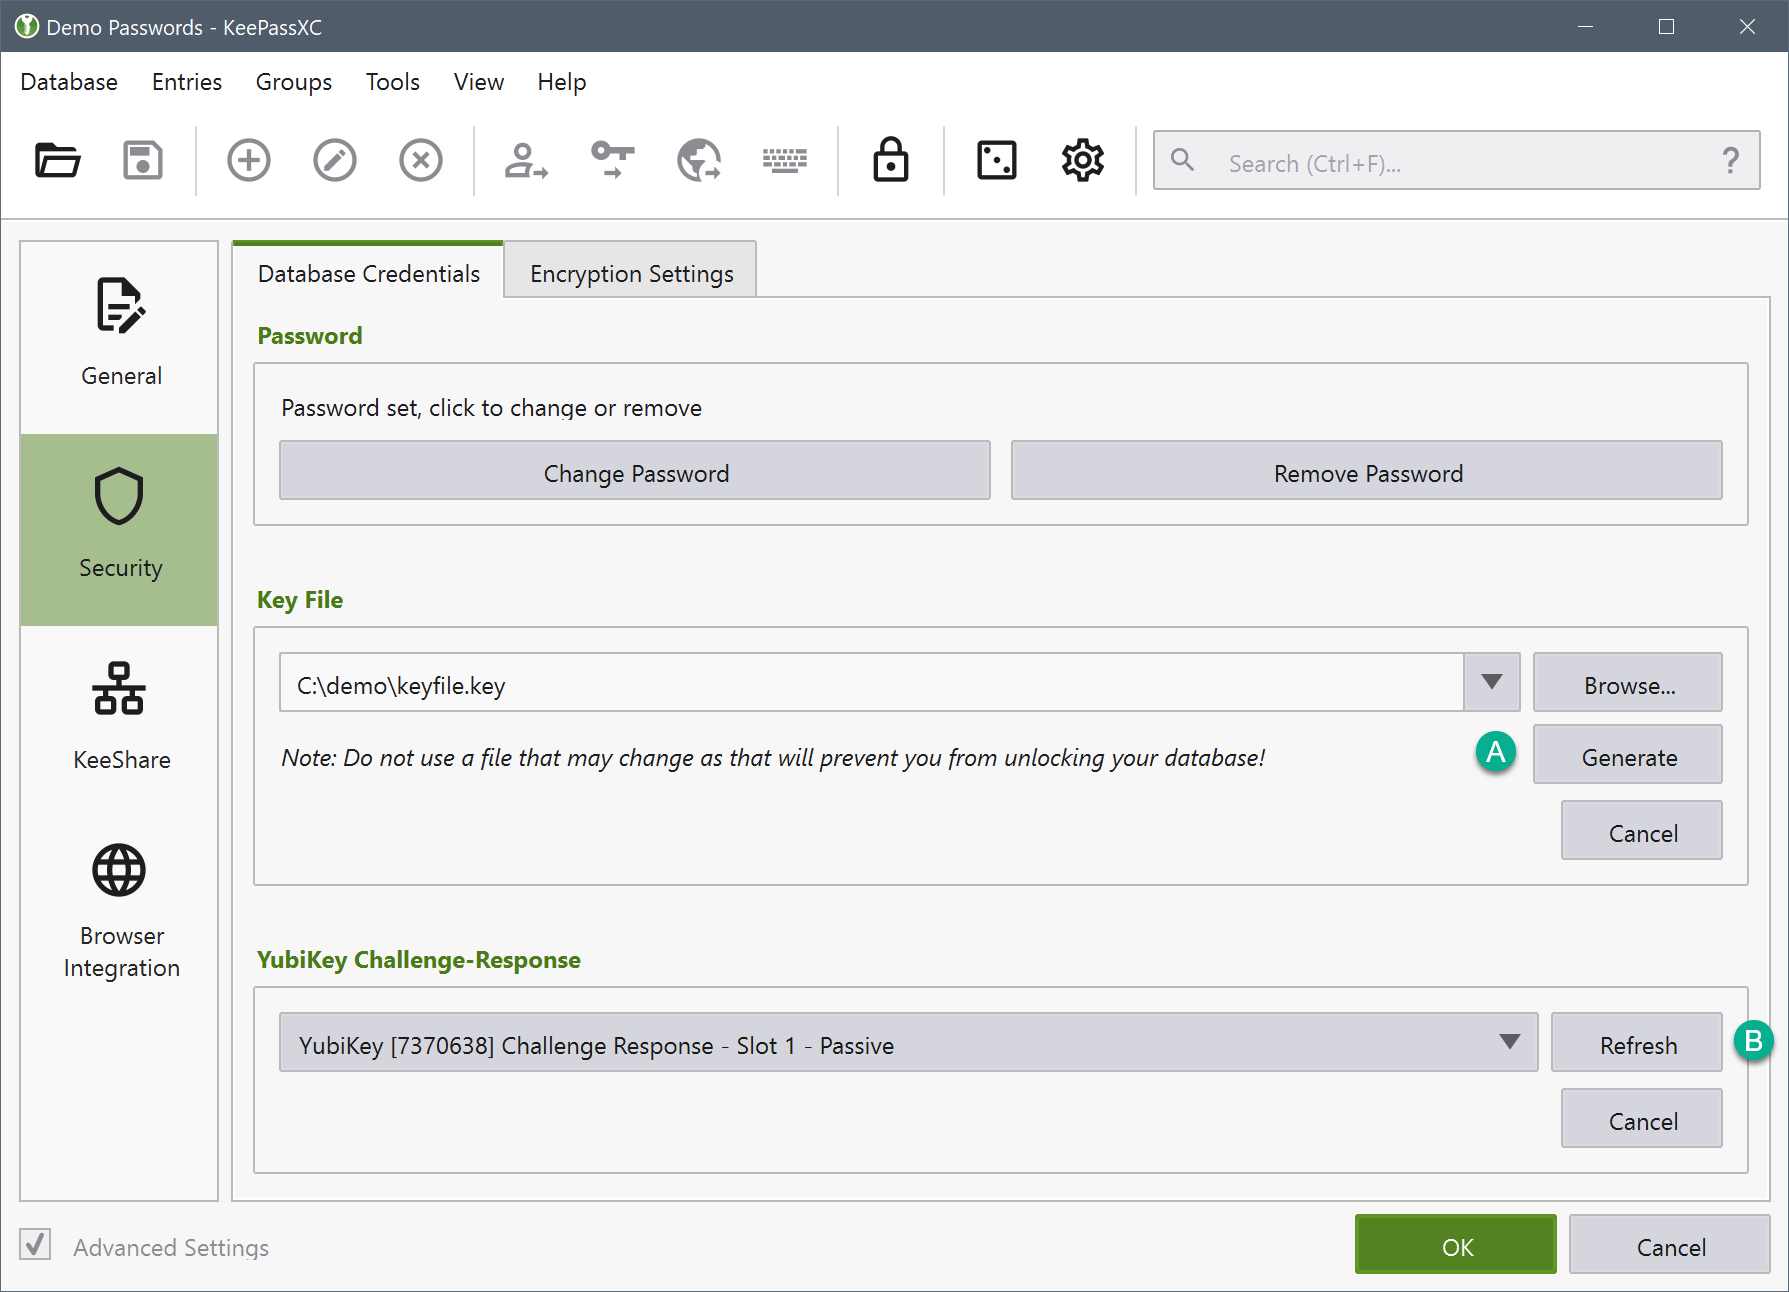Click the Delete Entry X icon
Screen dimensions: 1789x1292
point(420,160)
